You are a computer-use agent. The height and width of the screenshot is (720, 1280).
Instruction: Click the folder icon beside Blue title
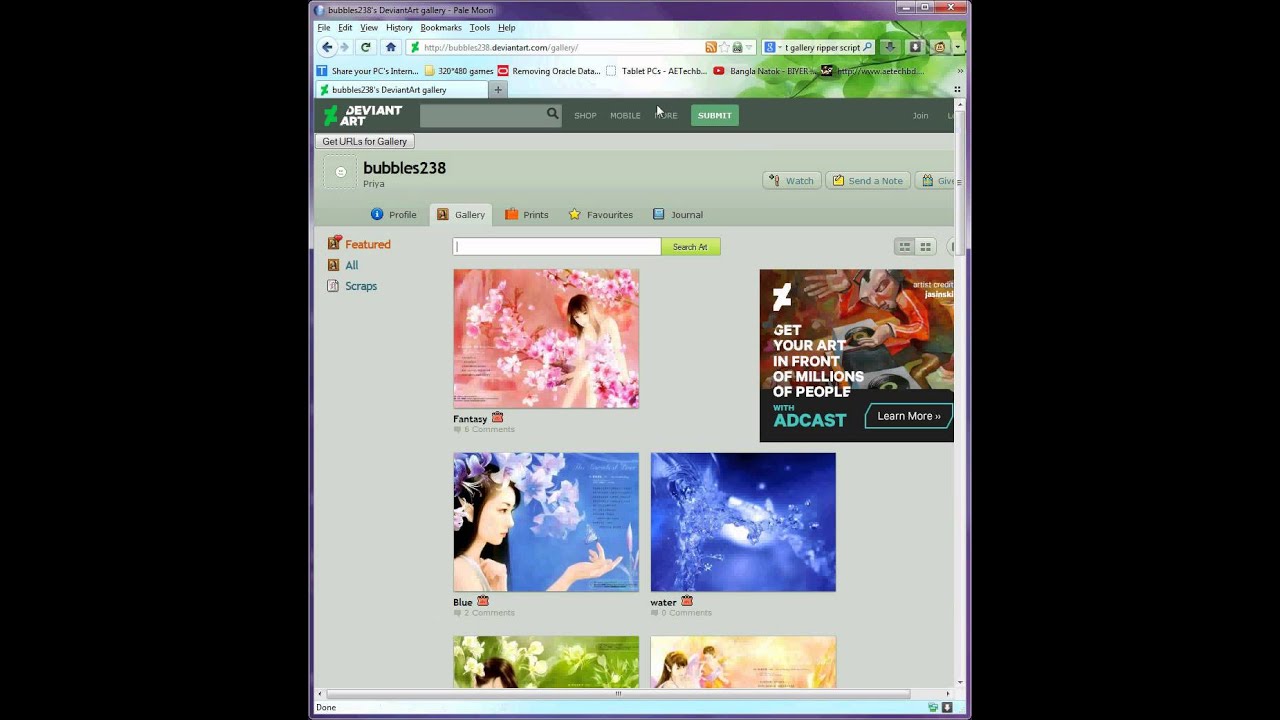483,601
